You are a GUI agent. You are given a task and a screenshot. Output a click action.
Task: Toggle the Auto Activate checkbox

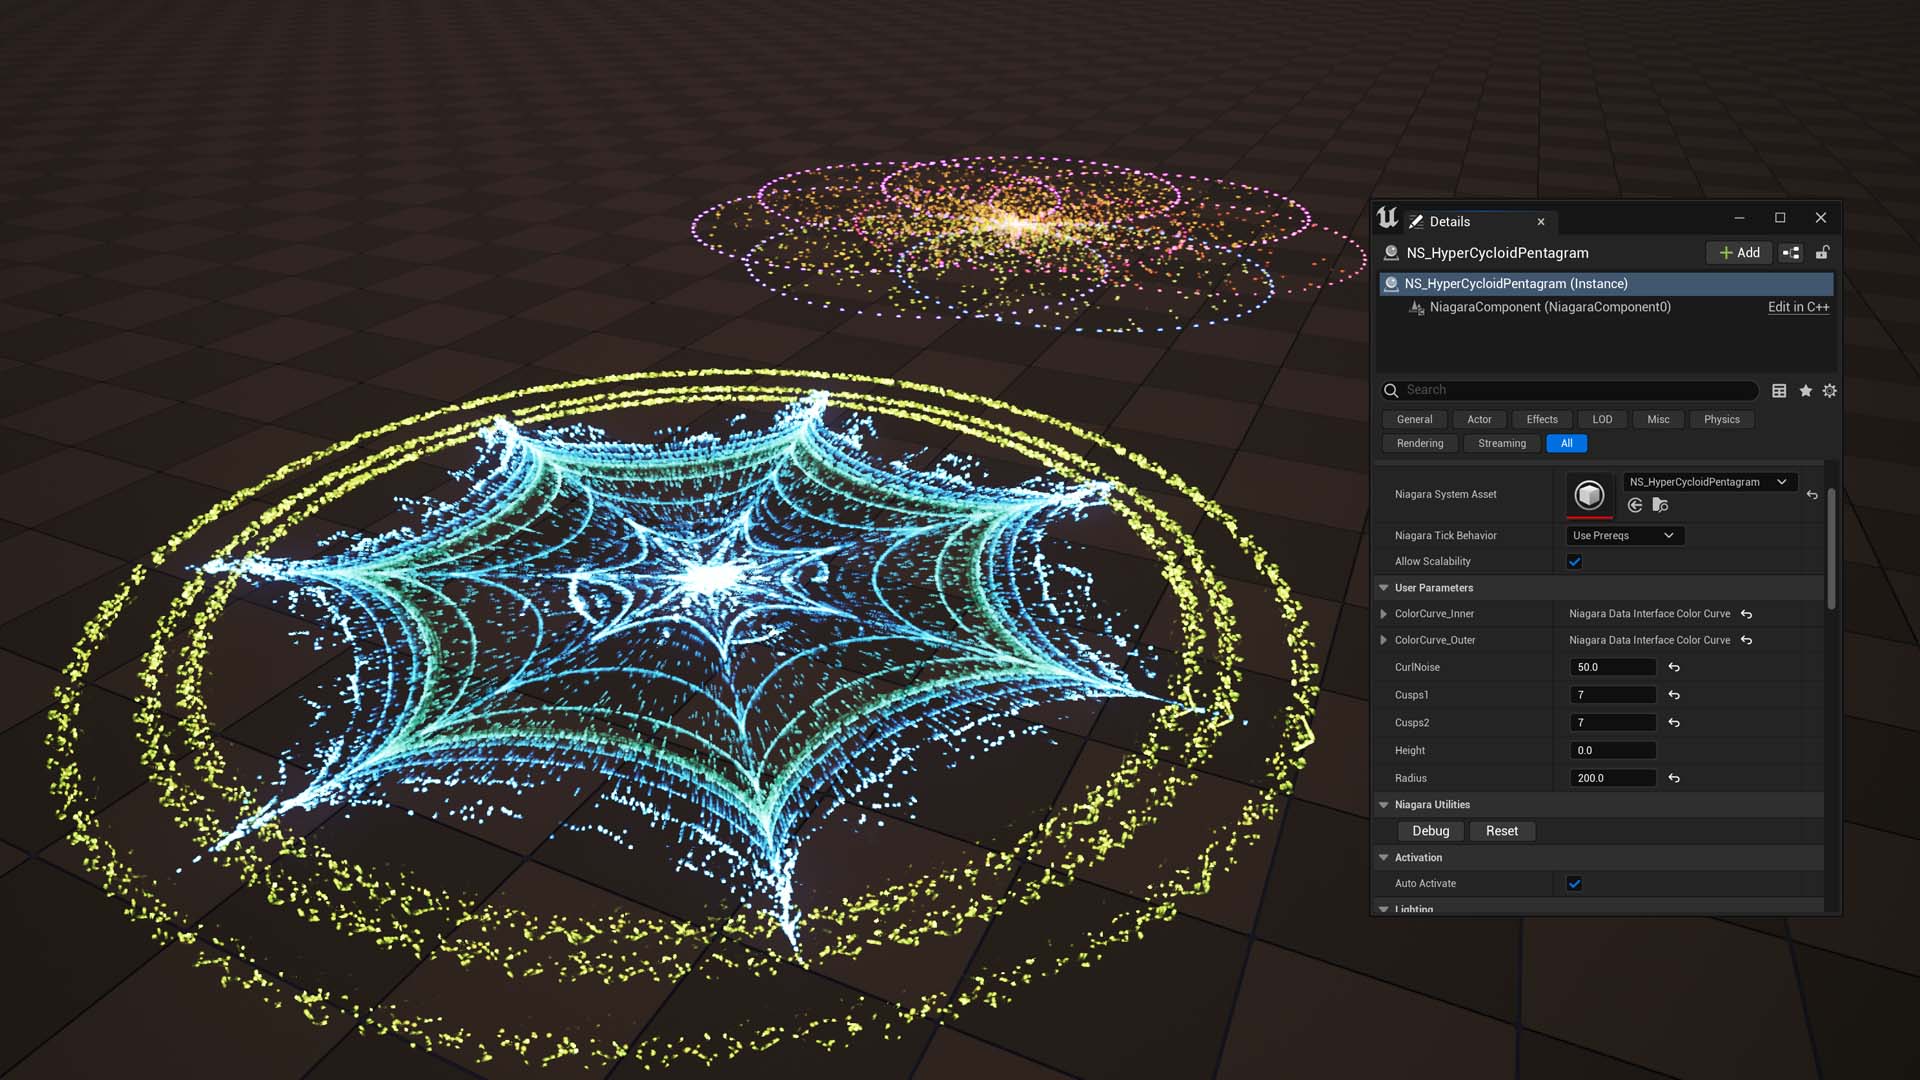(x=1574, y=884)
